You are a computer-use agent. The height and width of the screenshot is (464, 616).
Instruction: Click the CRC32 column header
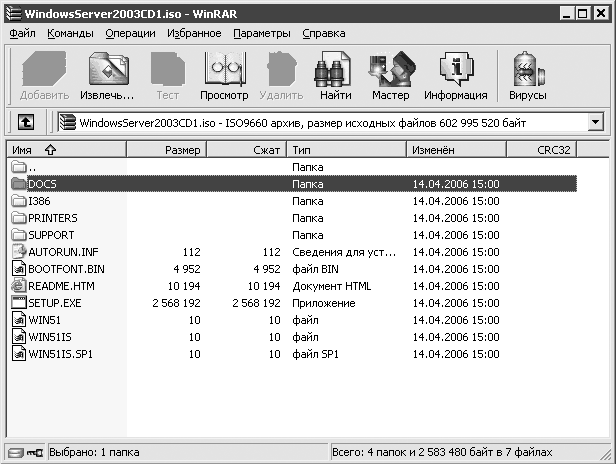[x=553, y=149]
